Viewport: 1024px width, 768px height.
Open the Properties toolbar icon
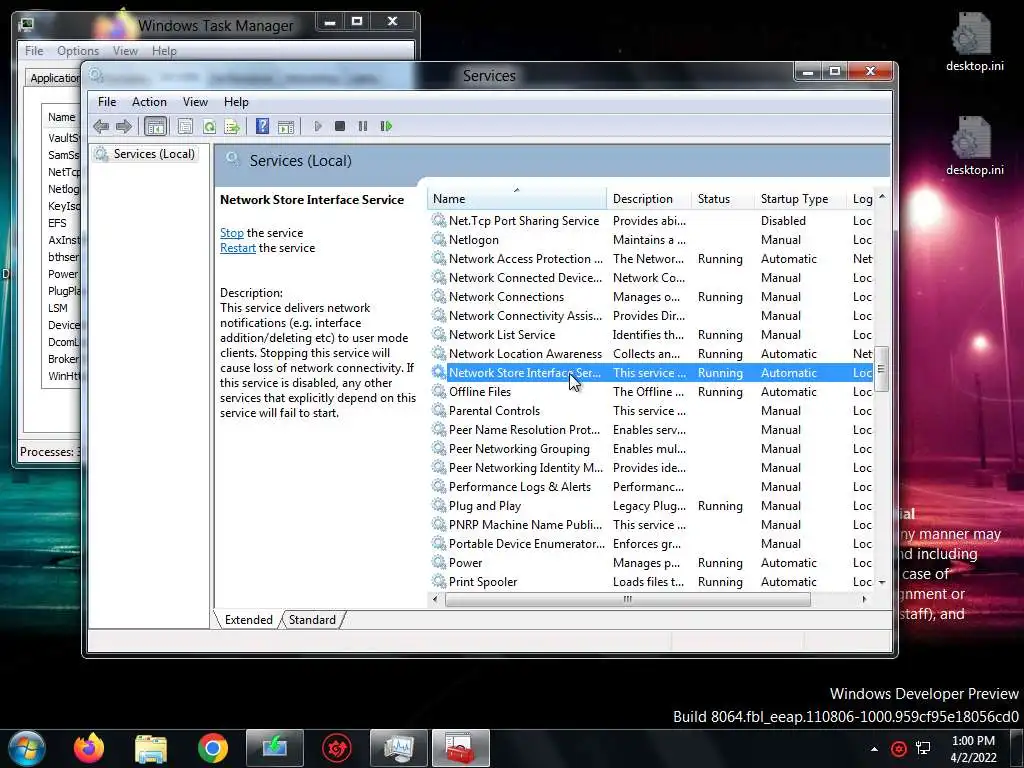pyautogui.click(x=185, y=126)
